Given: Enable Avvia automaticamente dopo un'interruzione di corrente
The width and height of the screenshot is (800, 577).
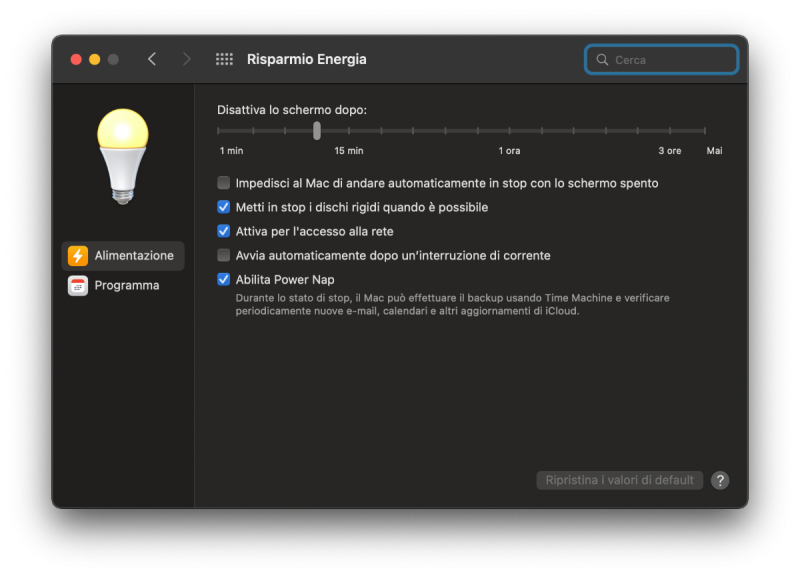Looking at the screenshot, I should pyautogui.click(x=224, y=255).
